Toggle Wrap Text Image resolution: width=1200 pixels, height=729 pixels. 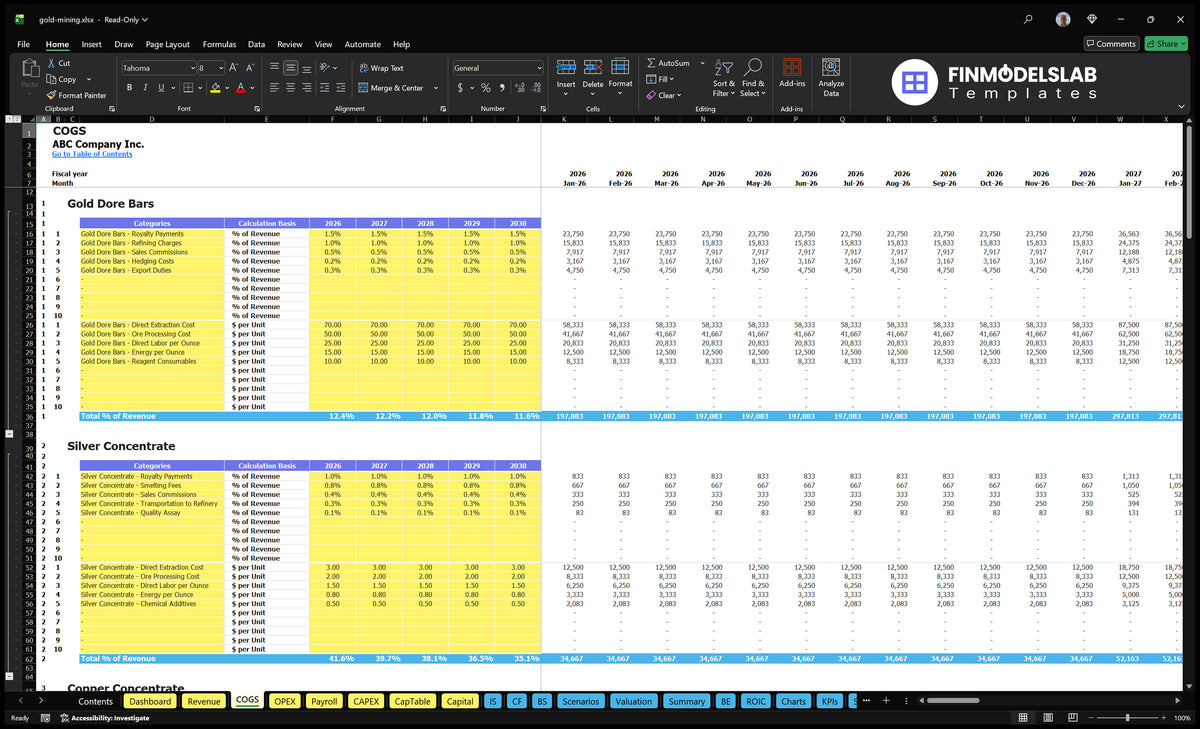(x=381, y=68)
